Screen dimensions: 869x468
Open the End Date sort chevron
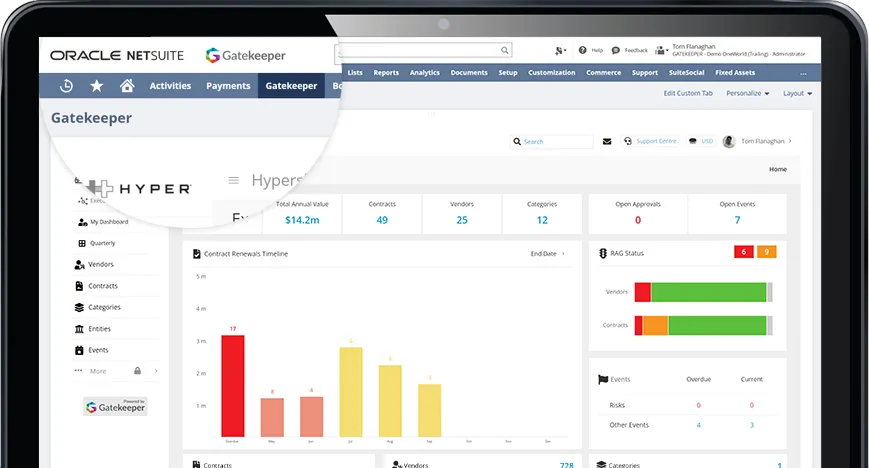[x=564, y=253]
